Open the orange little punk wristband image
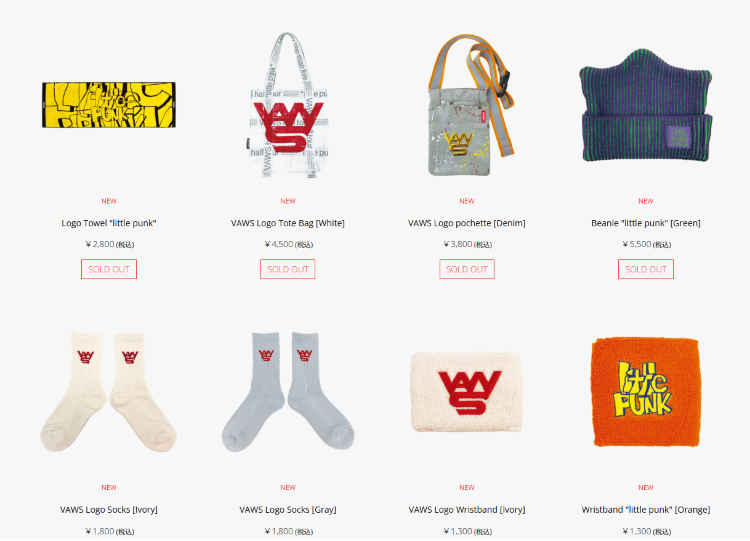The image size is (750, 541). pos(646,392)
